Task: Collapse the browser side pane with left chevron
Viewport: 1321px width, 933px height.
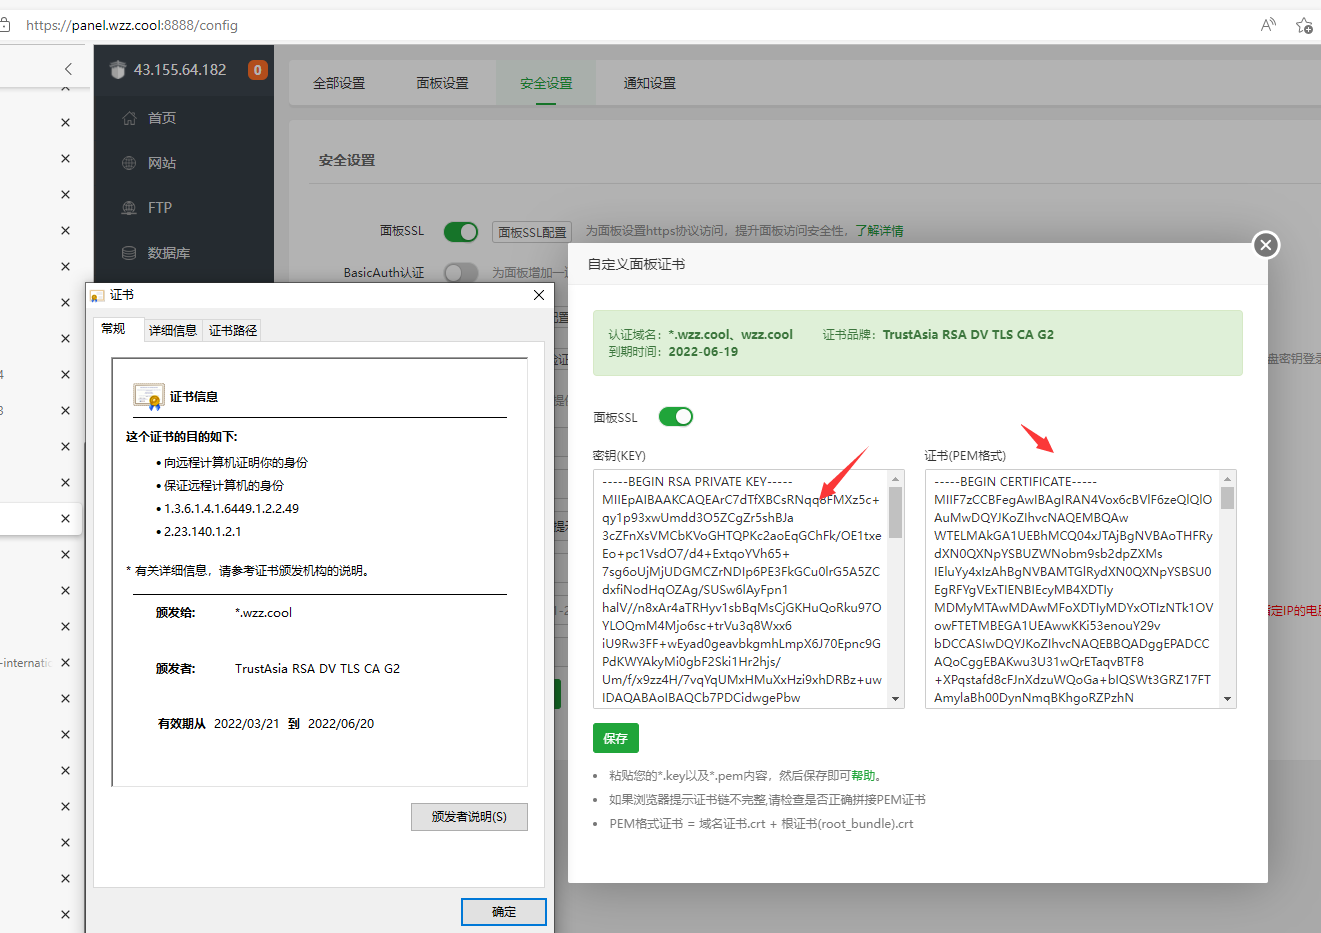Action: tap(68, 69)
